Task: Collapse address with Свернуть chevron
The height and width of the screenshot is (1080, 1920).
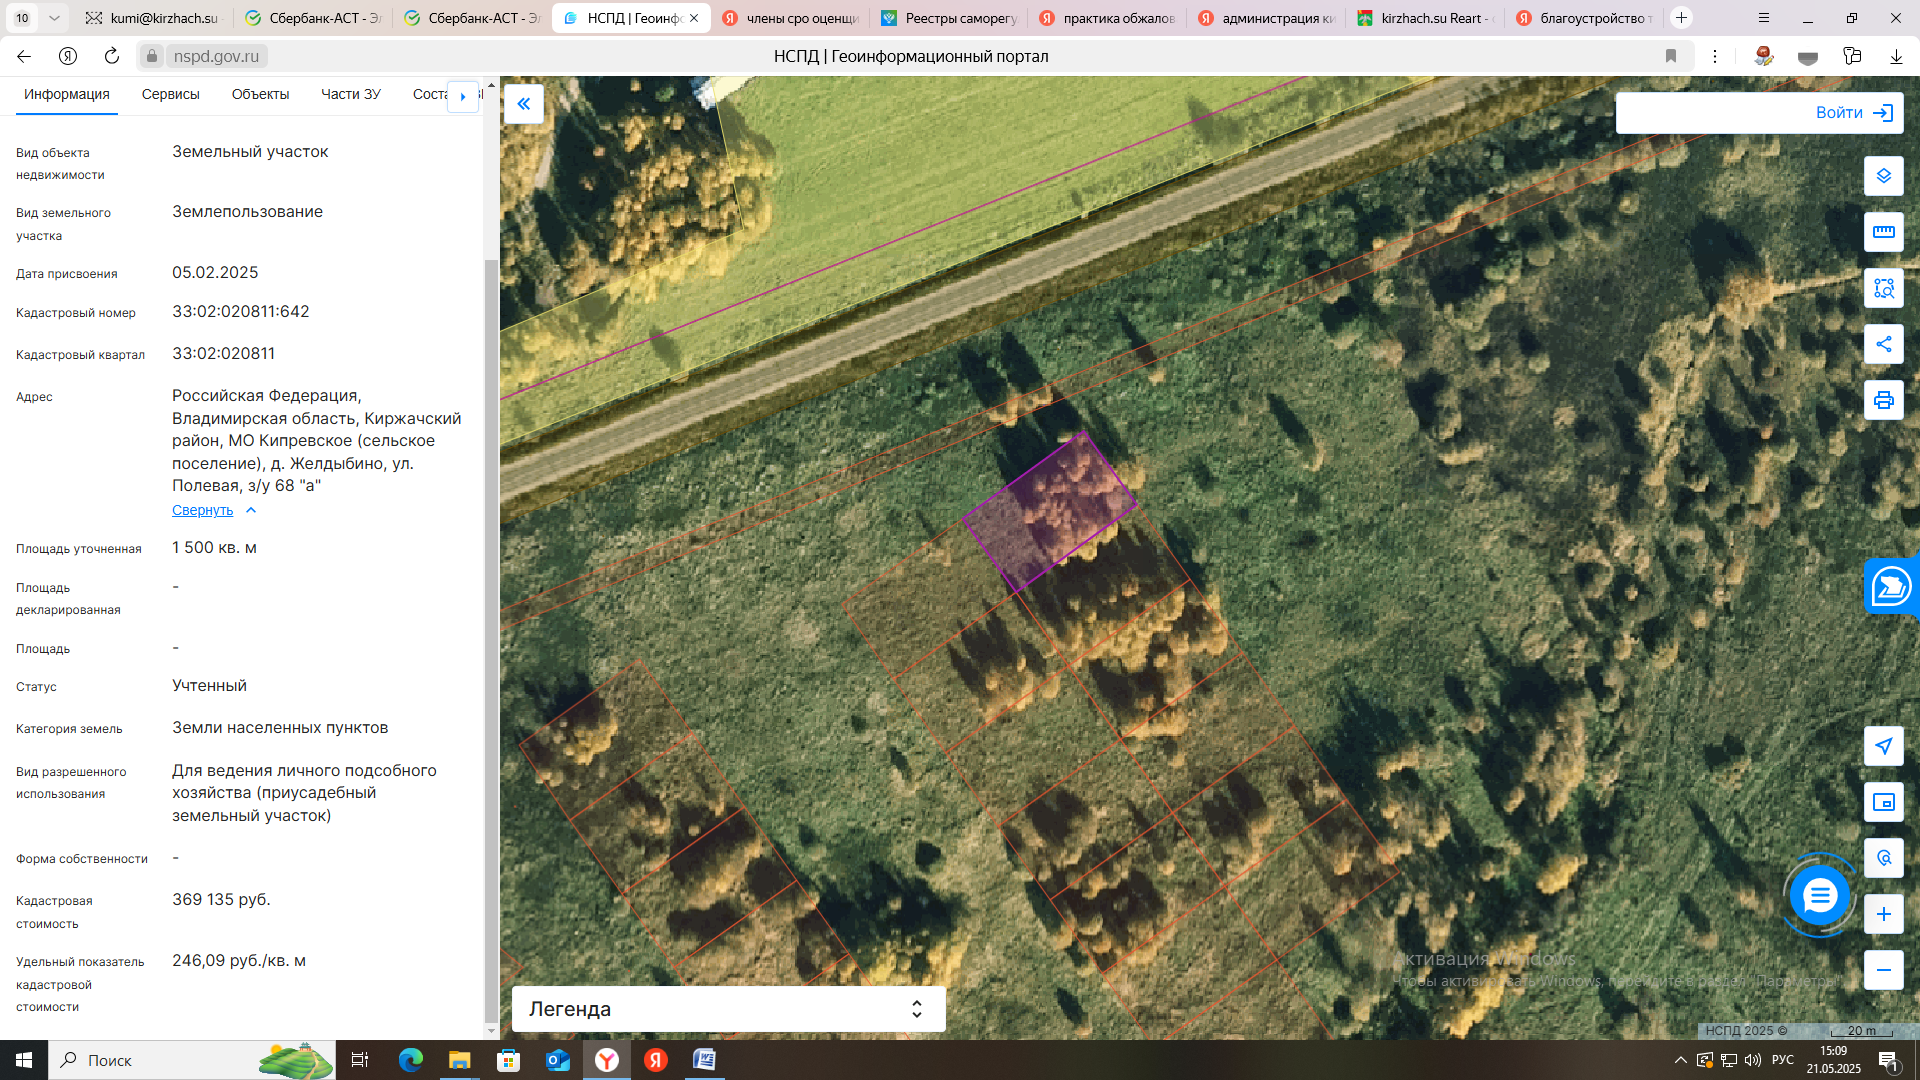Action: coord(251,510)
